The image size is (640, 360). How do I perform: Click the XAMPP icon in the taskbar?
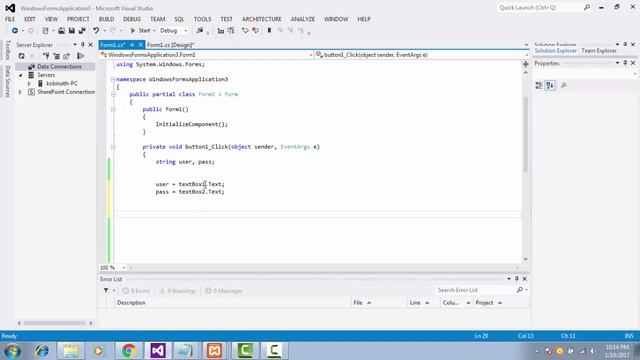(215, 351)
